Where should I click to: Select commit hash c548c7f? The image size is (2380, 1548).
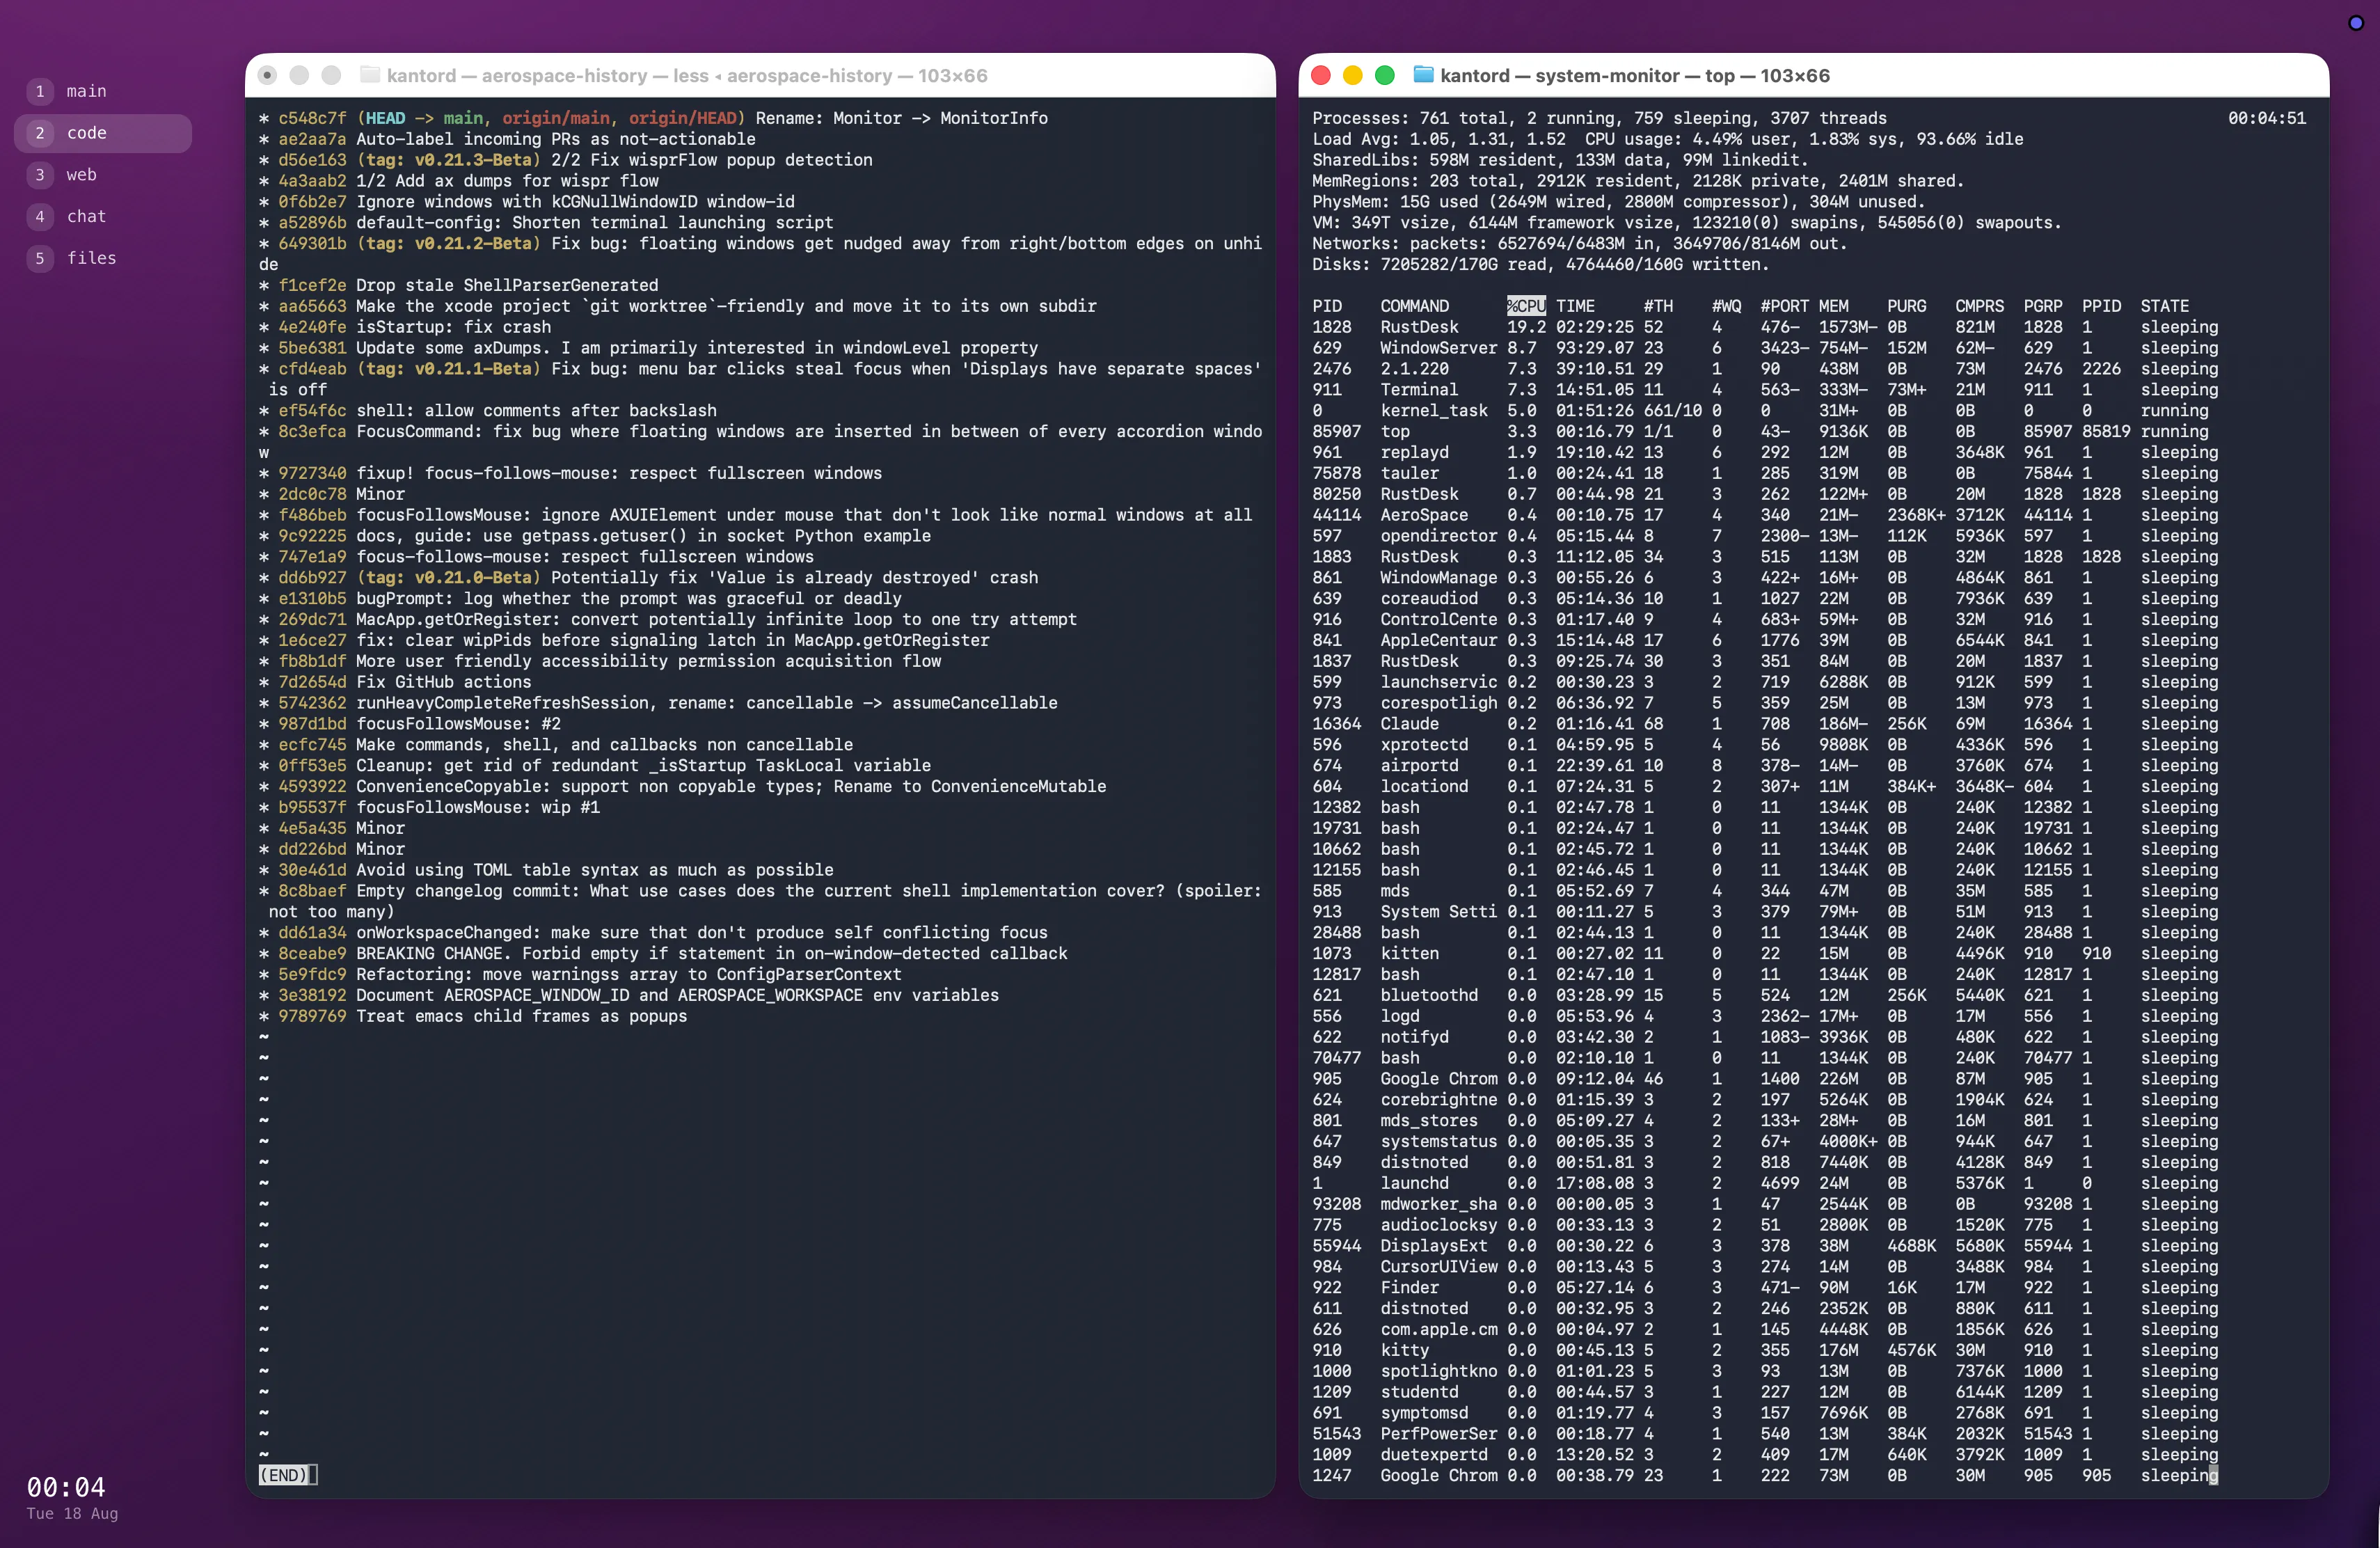coord(312,118)
